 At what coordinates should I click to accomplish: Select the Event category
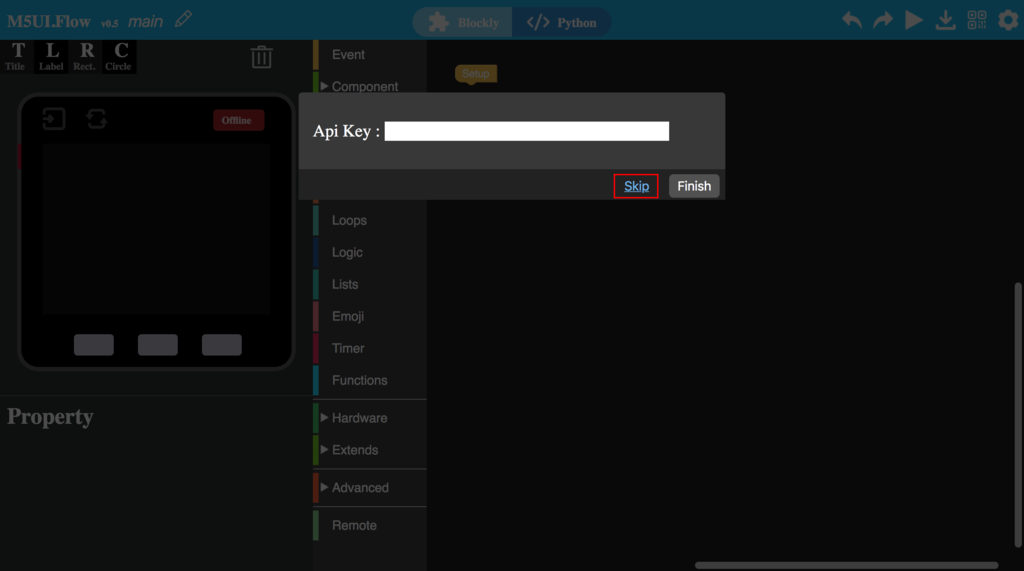click(x=370, y=55)
